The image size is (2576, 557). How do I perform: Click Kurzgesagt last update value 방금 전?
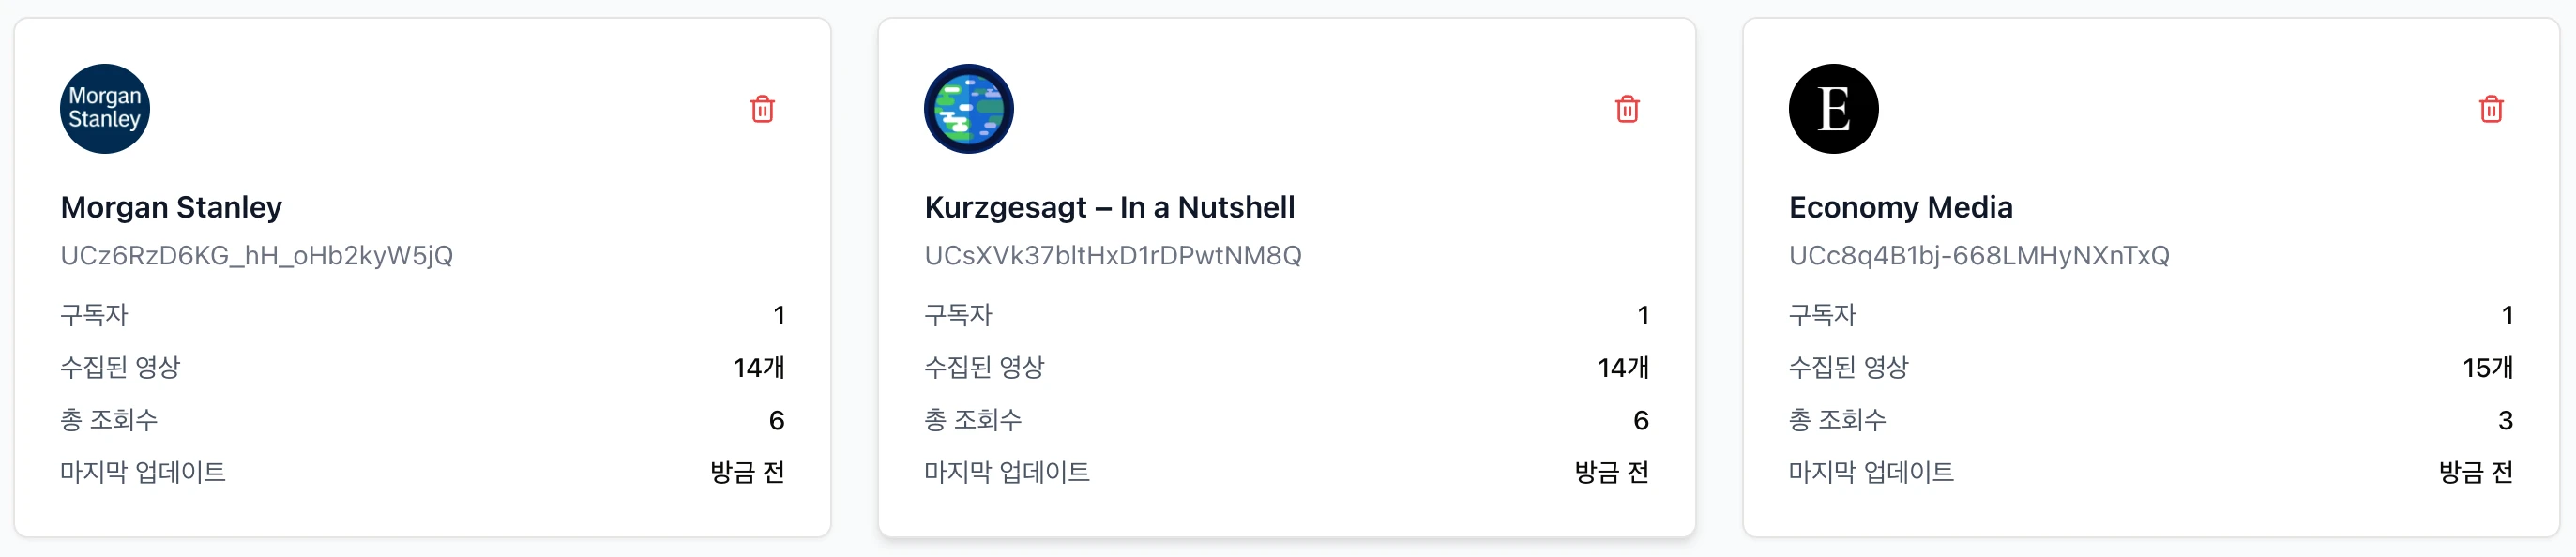1611,472
